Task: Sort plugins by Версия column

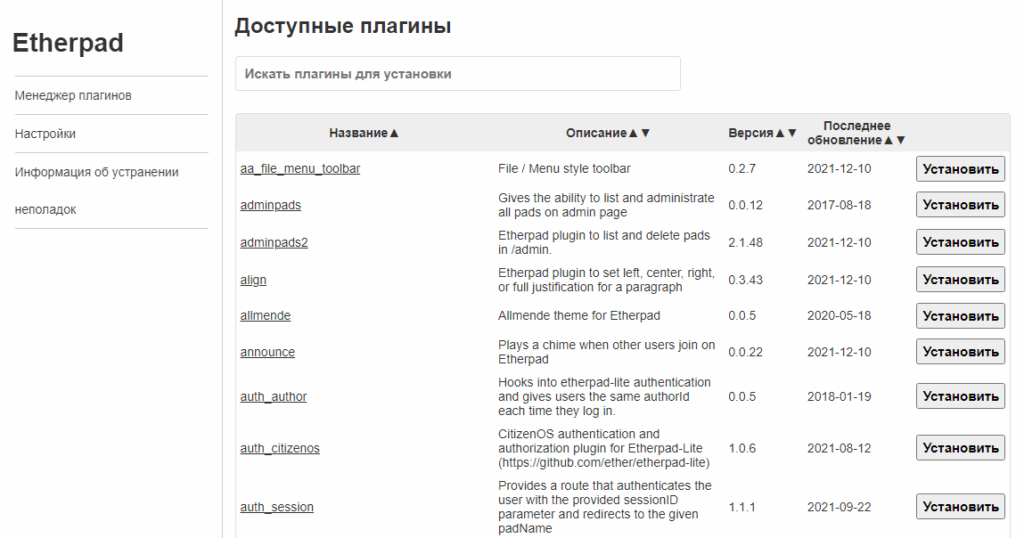Action: tap(762, 133)
